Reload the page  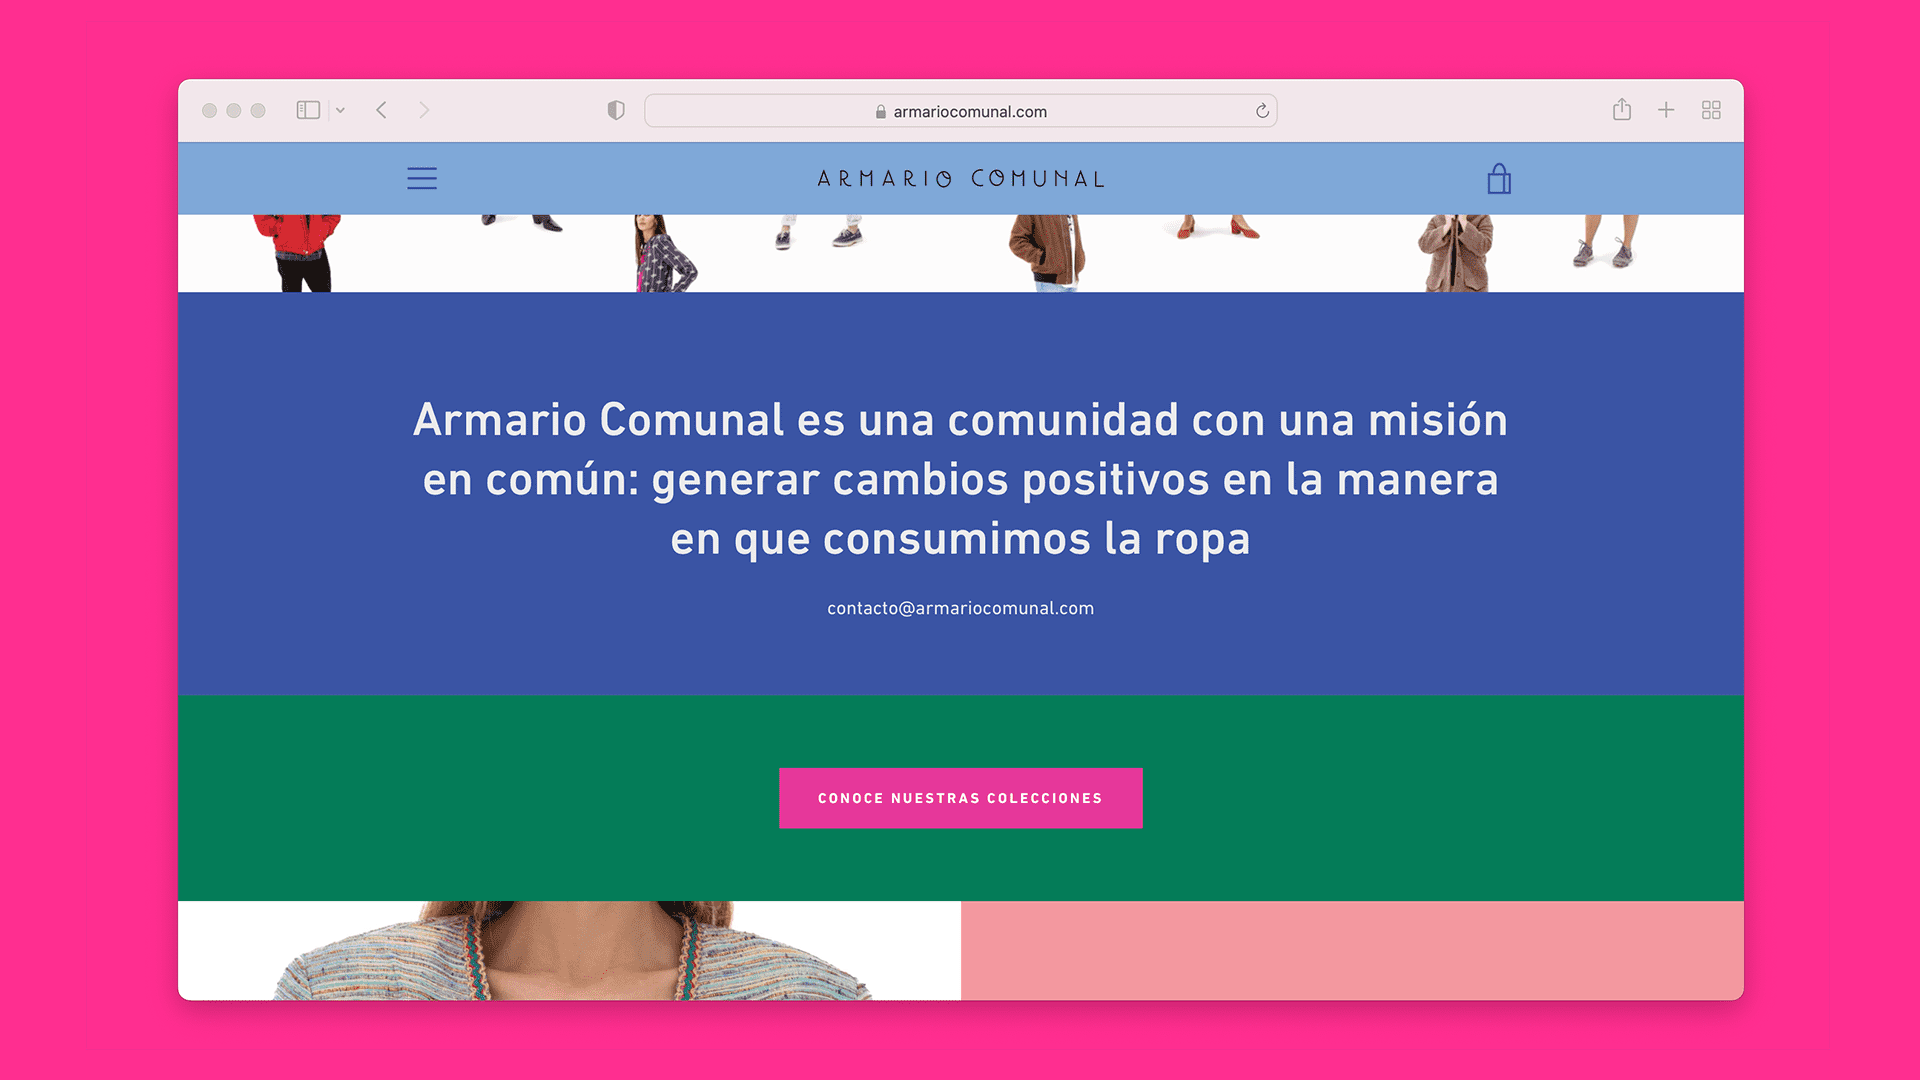click(x=1262, y=111)
